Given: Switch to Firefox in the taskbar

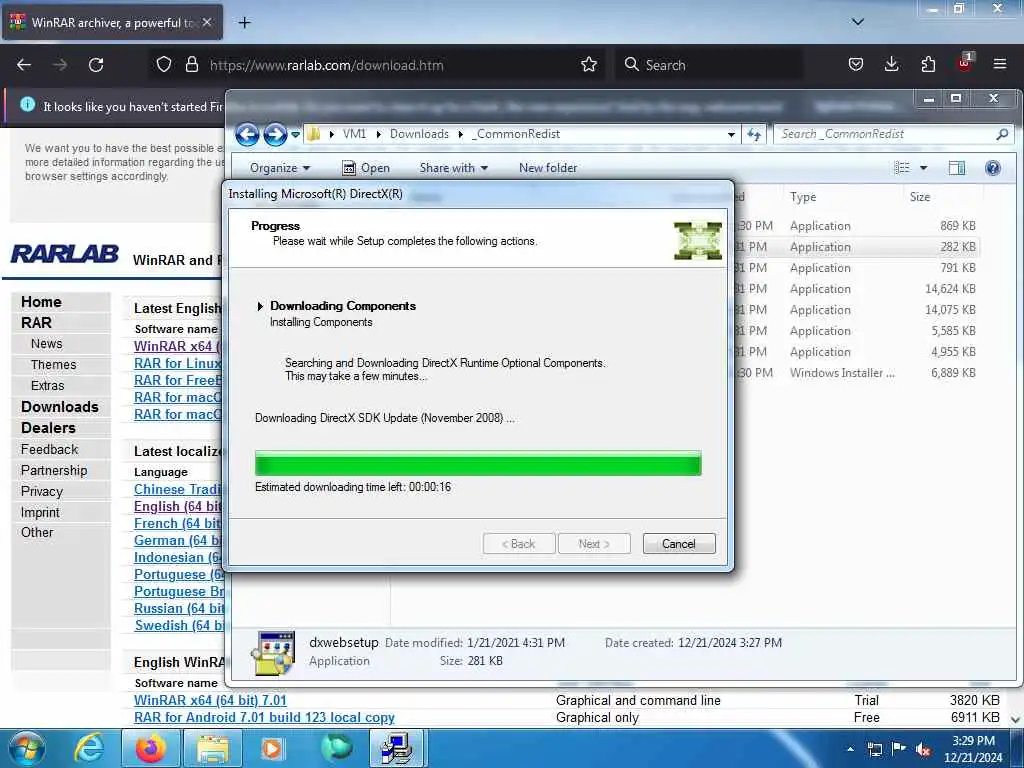Looking at the screenshot, I should click(151, 748).
